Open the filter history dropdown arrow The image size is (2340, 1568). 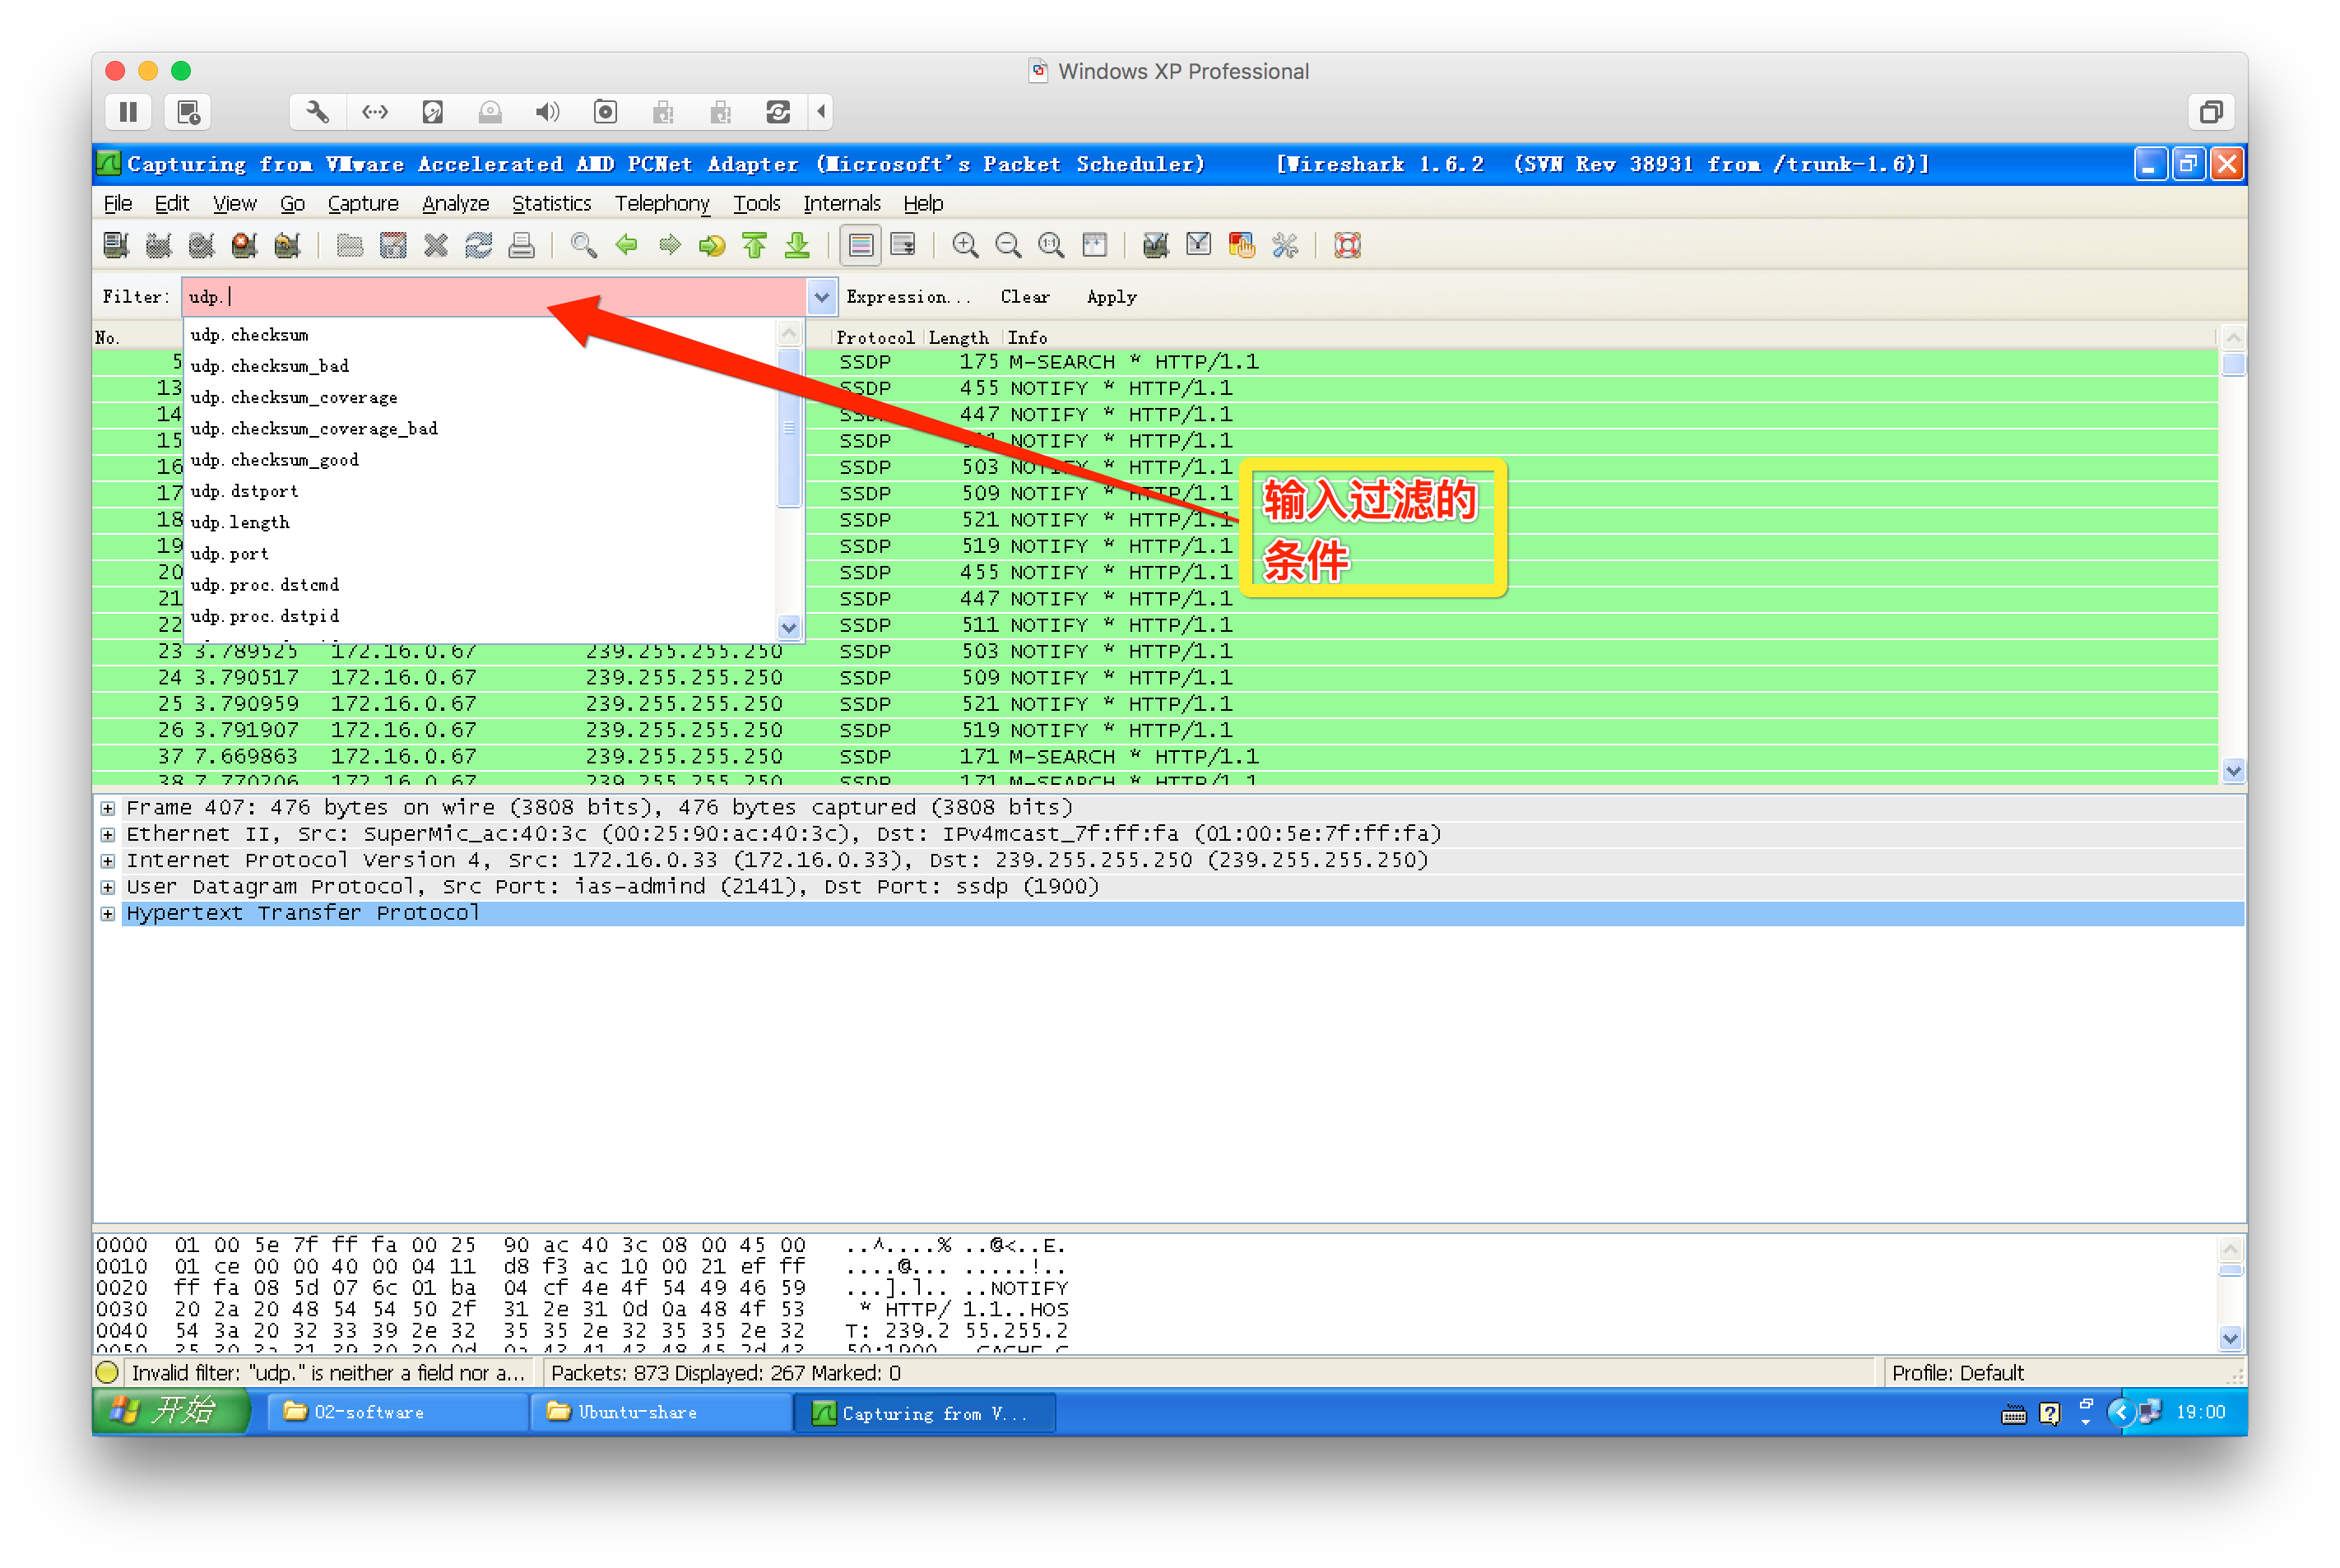(x=822, y=297)
